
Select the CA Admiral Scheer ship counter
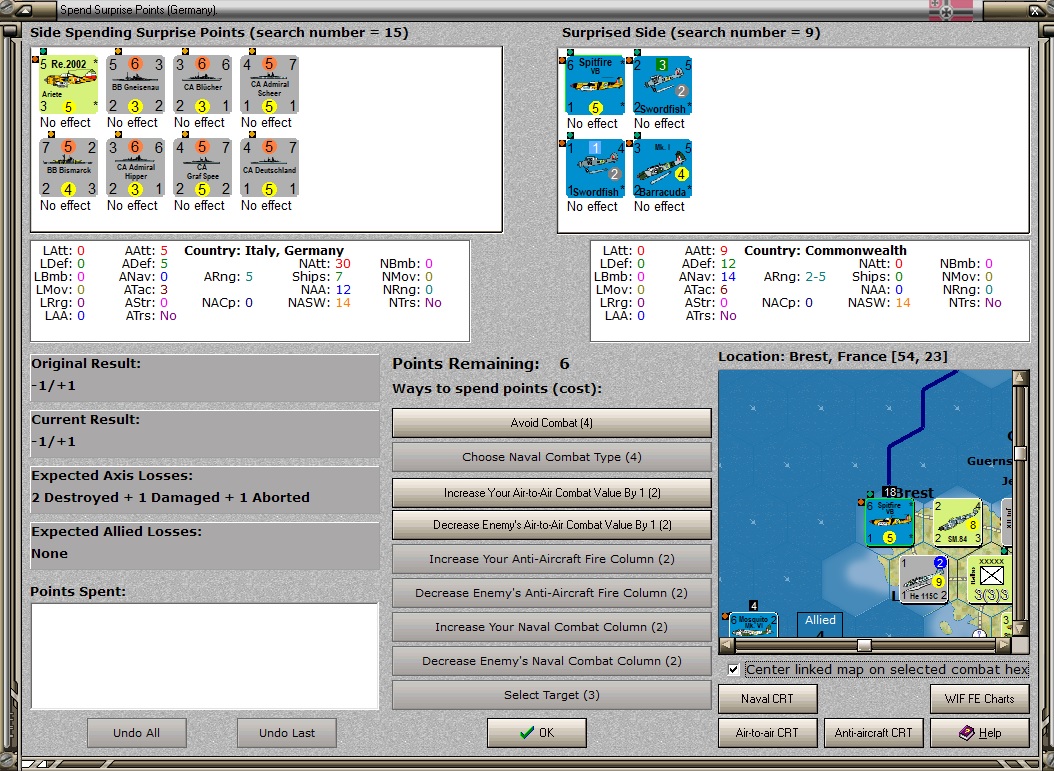[270, 85]
